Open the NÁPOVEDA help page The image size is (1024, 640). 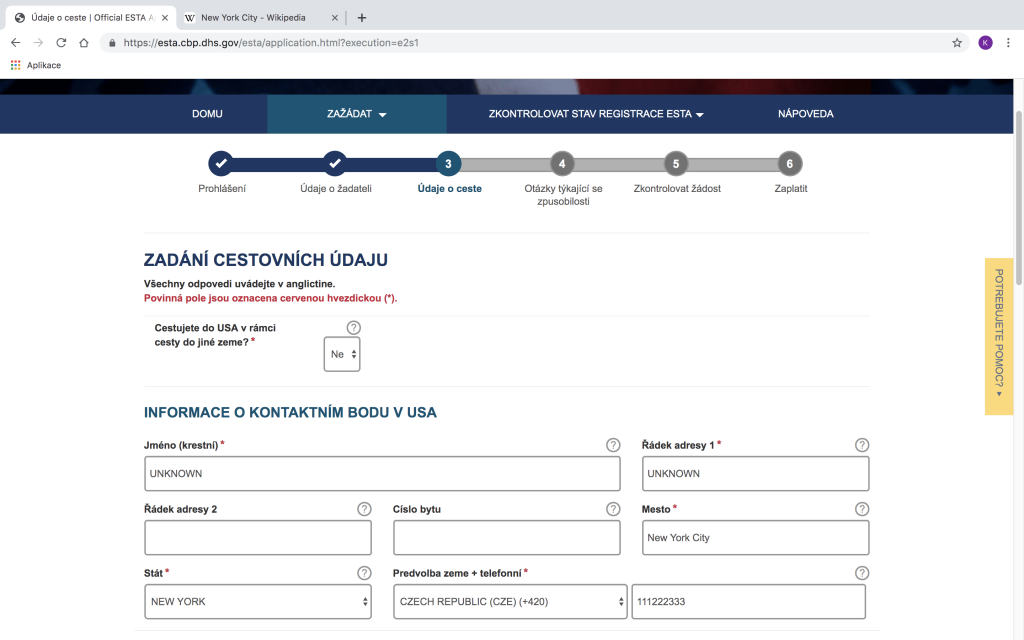pyautogui.click(x=805, y=114)
